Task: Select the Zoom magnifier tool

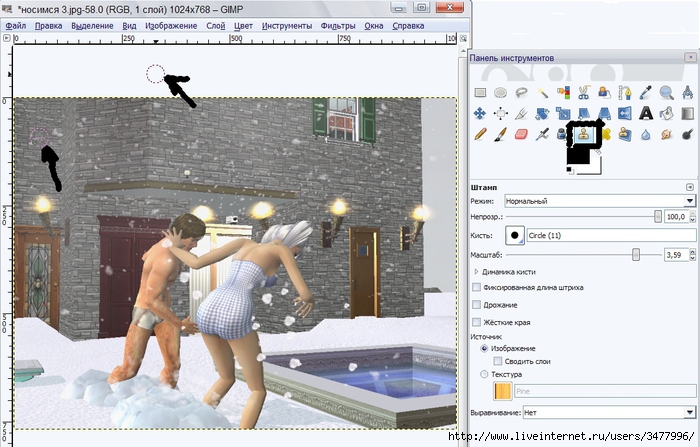Action: pos(667,93)
